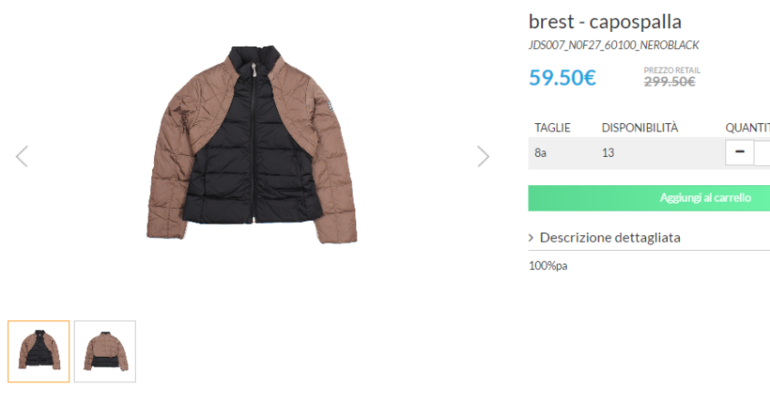This screenshot has height=405, width=770.
Task: Click the quantity input field
Action: click(763, 152)
